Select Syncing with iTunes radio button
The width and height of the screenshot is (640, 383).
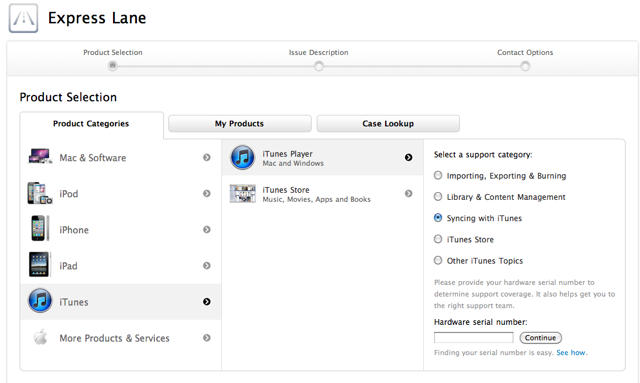click(x=438, y=218)
